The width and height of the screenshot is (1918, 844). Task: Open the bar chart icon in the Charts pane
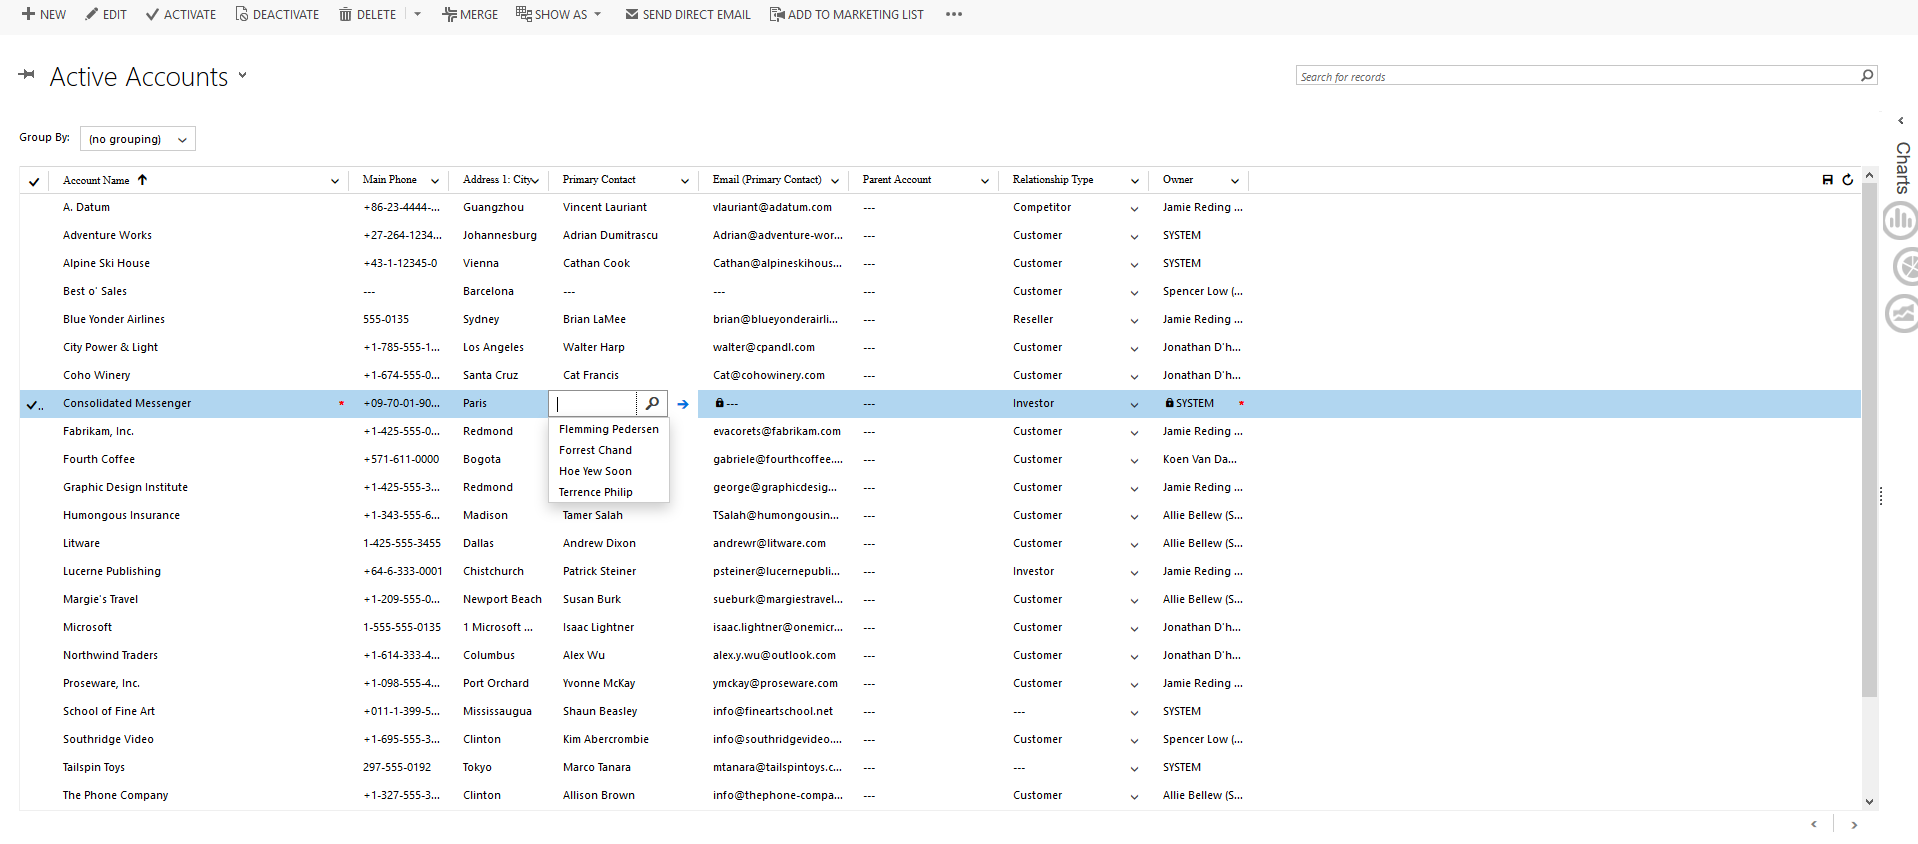(1900, 221)
